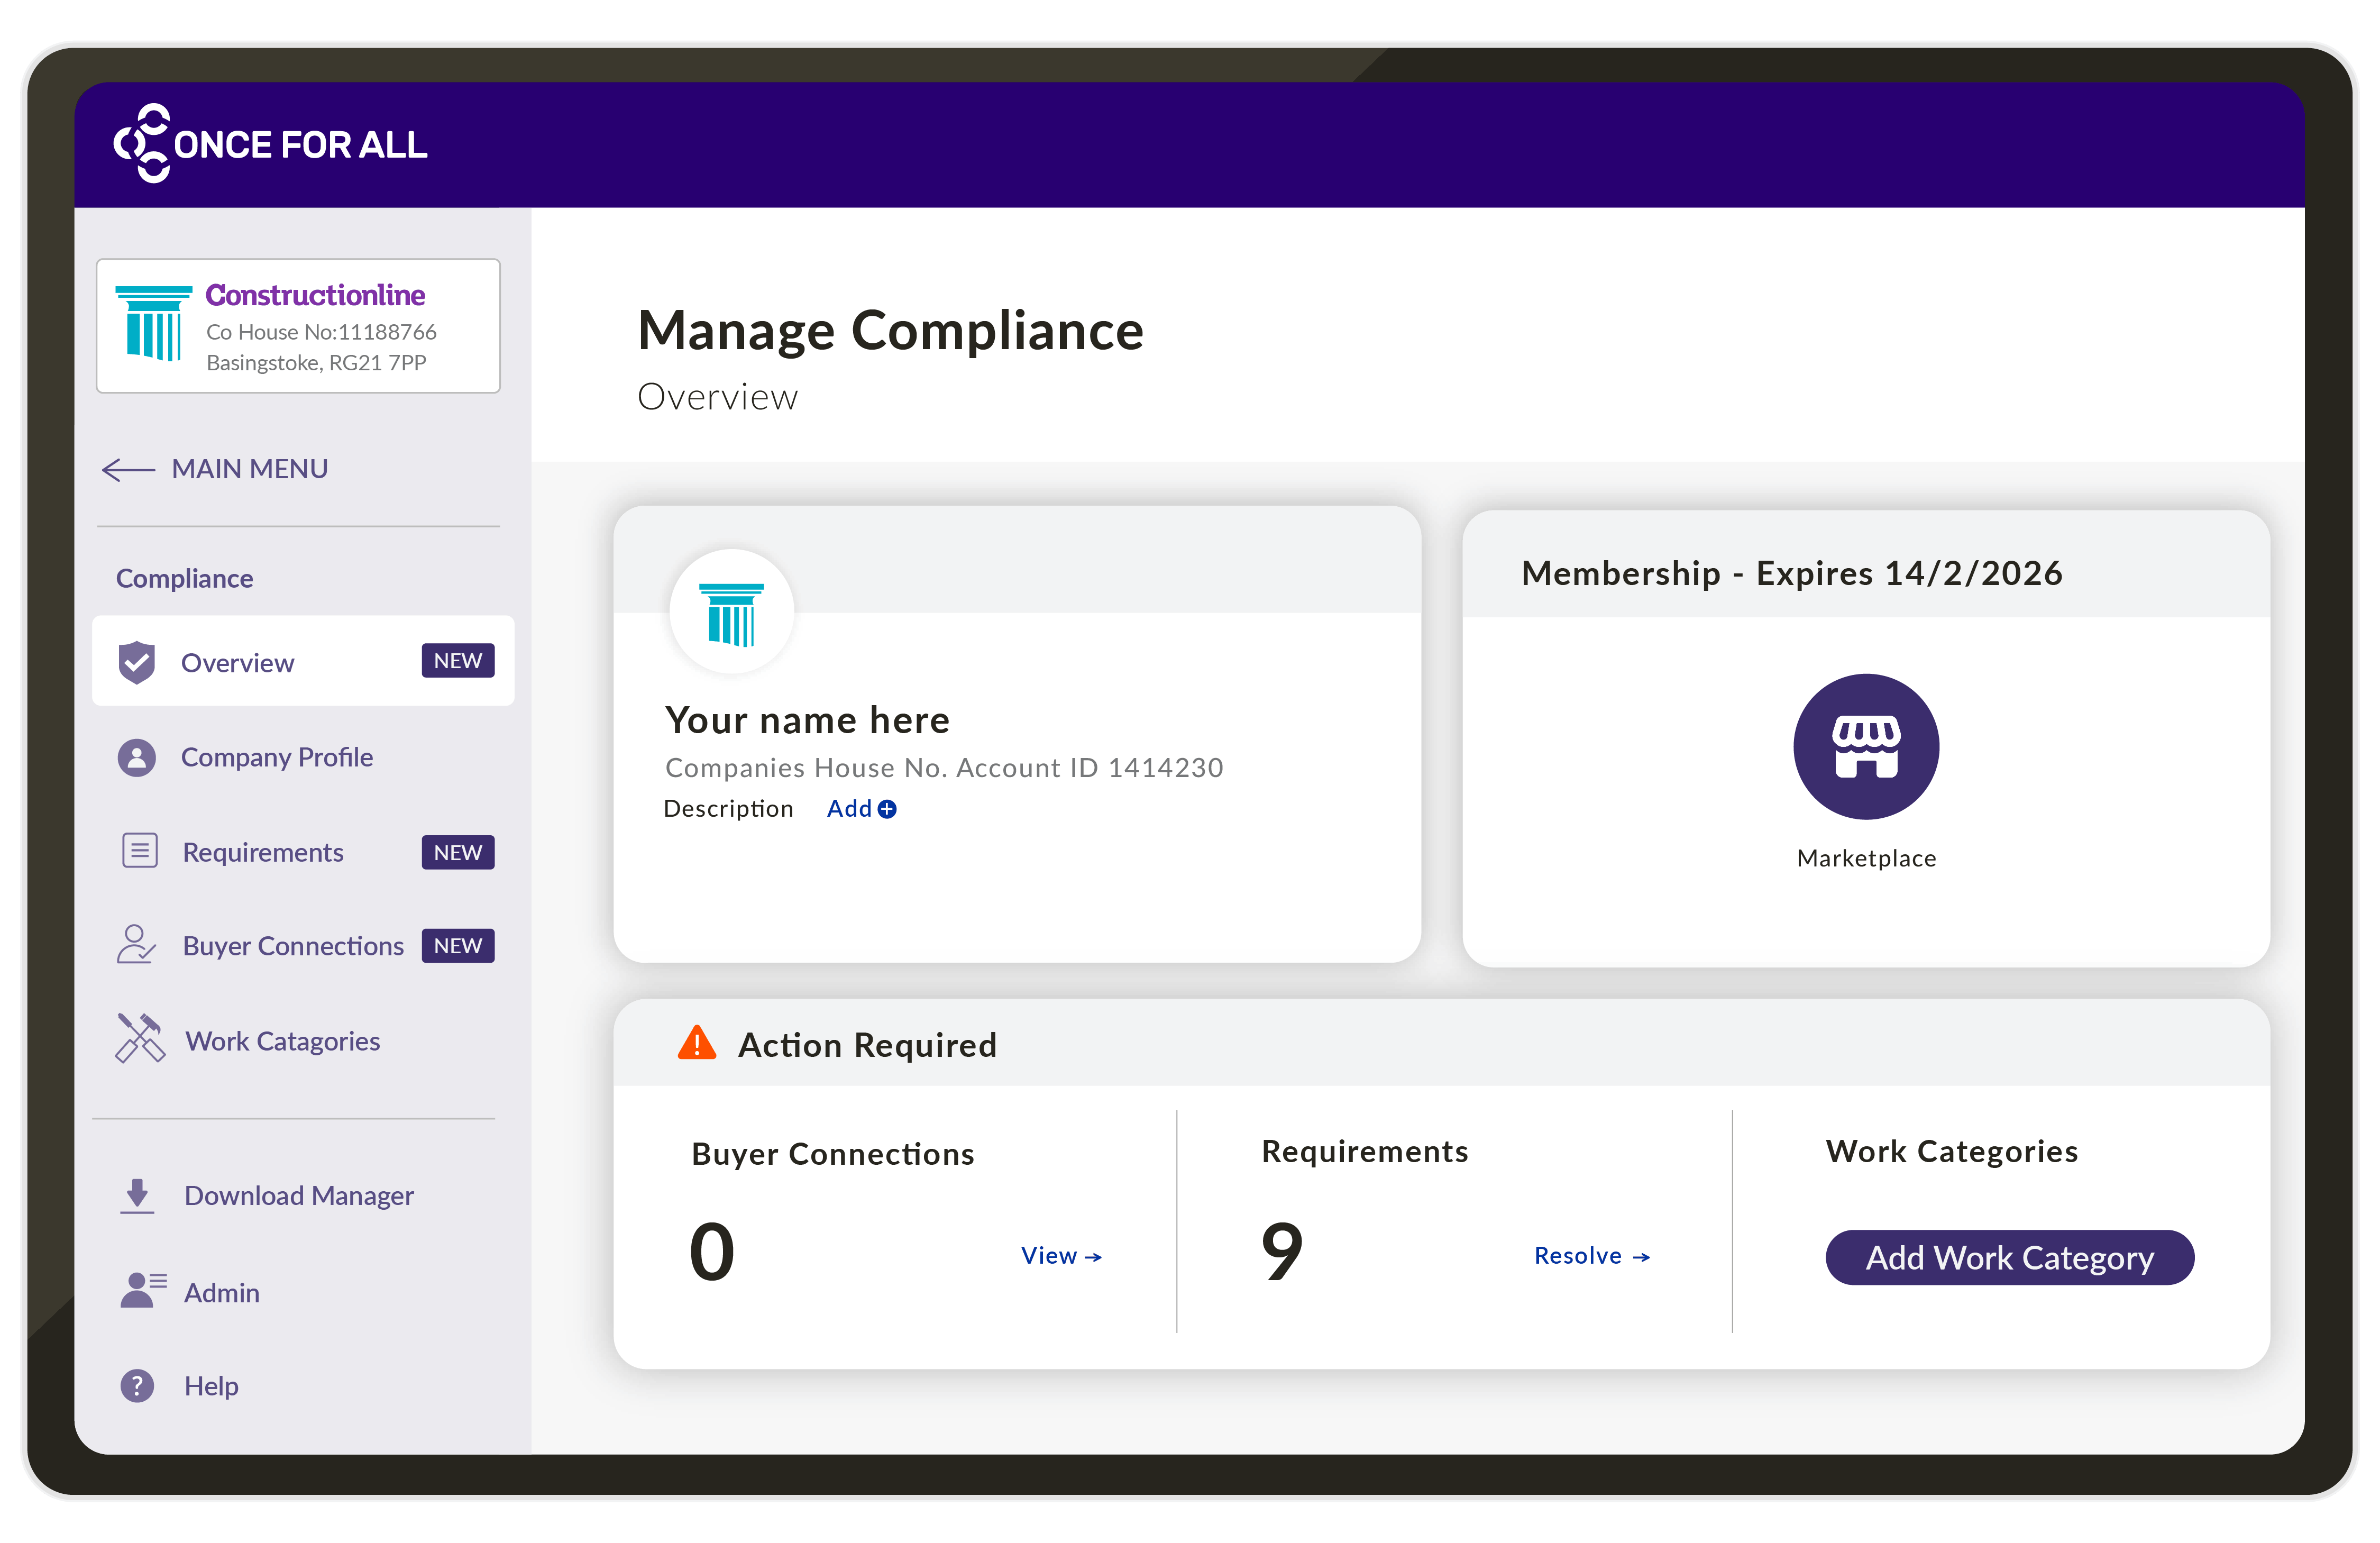2380x1543 pixels.
Task: Click the NEW badge beside Requirements
Action: [x=458, y=852]
